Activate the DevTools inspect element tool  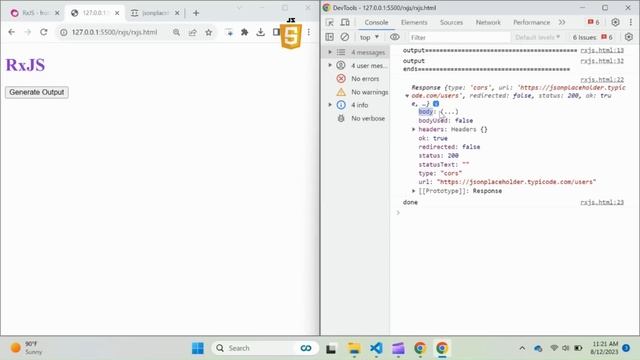pos(329,22)
